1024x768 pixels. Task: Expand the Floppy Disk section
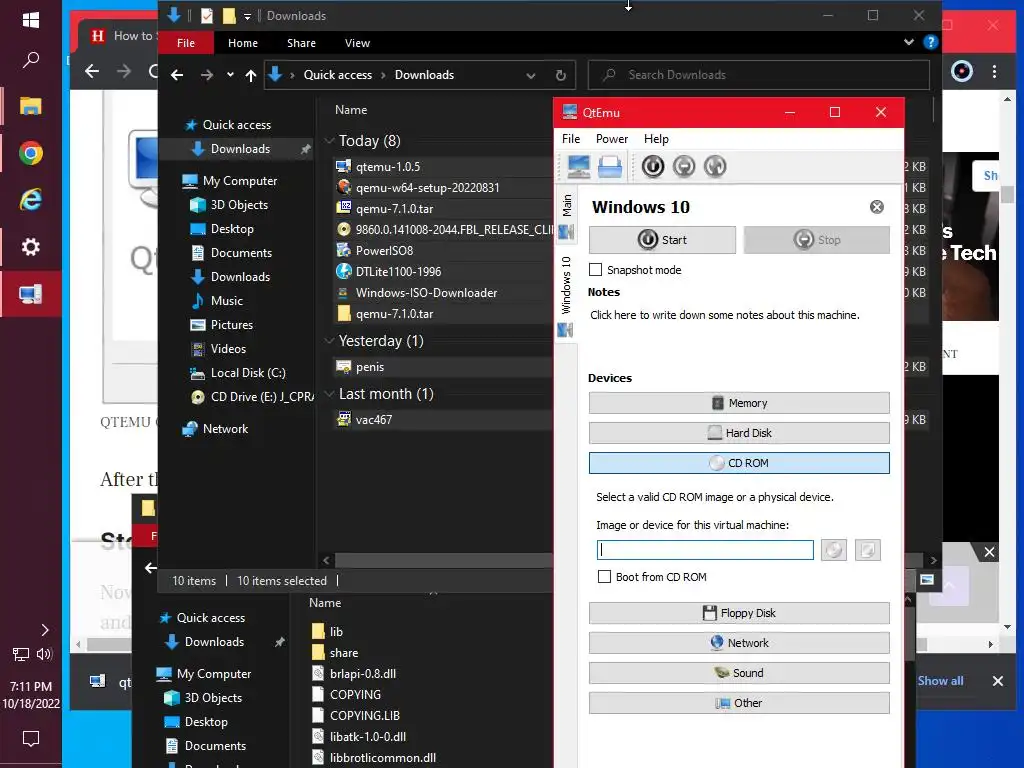(x=739, y=613)
